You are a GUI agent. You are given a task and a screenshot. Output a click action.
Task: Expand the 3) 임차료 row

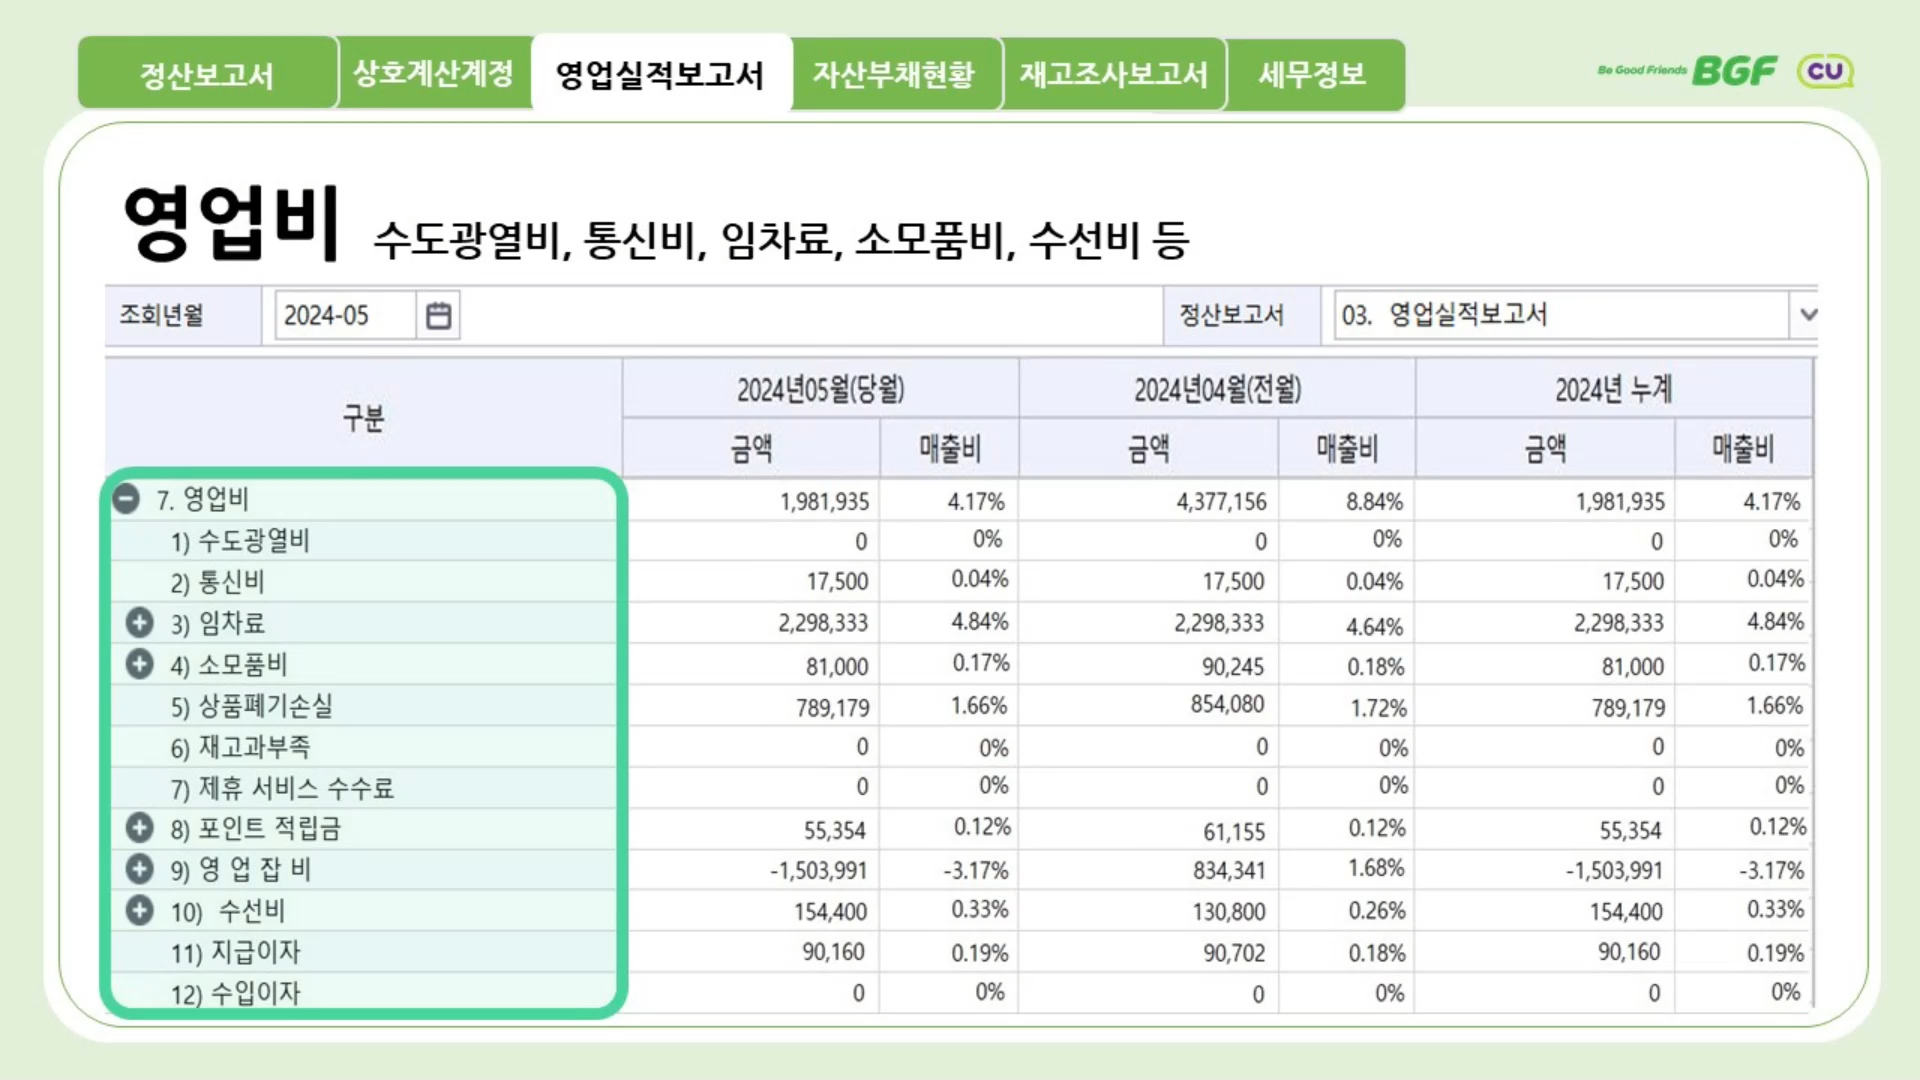pyautogui.click(x=140, y=623)
